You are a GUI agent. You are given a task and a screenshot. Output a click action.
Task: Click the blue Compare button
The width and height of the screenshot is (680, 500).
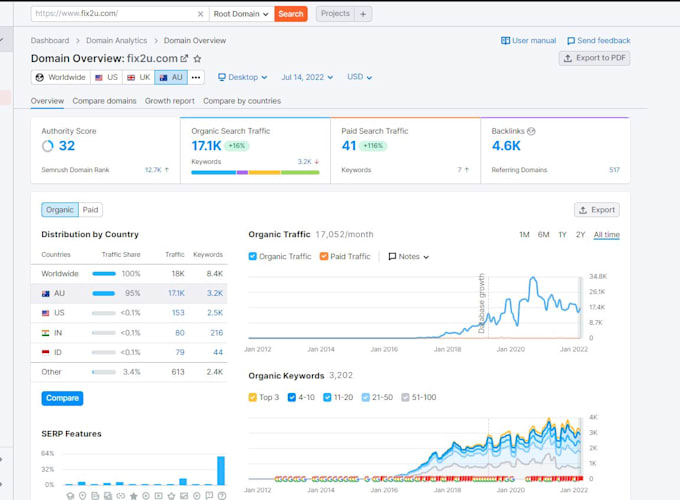click(62, 398)
